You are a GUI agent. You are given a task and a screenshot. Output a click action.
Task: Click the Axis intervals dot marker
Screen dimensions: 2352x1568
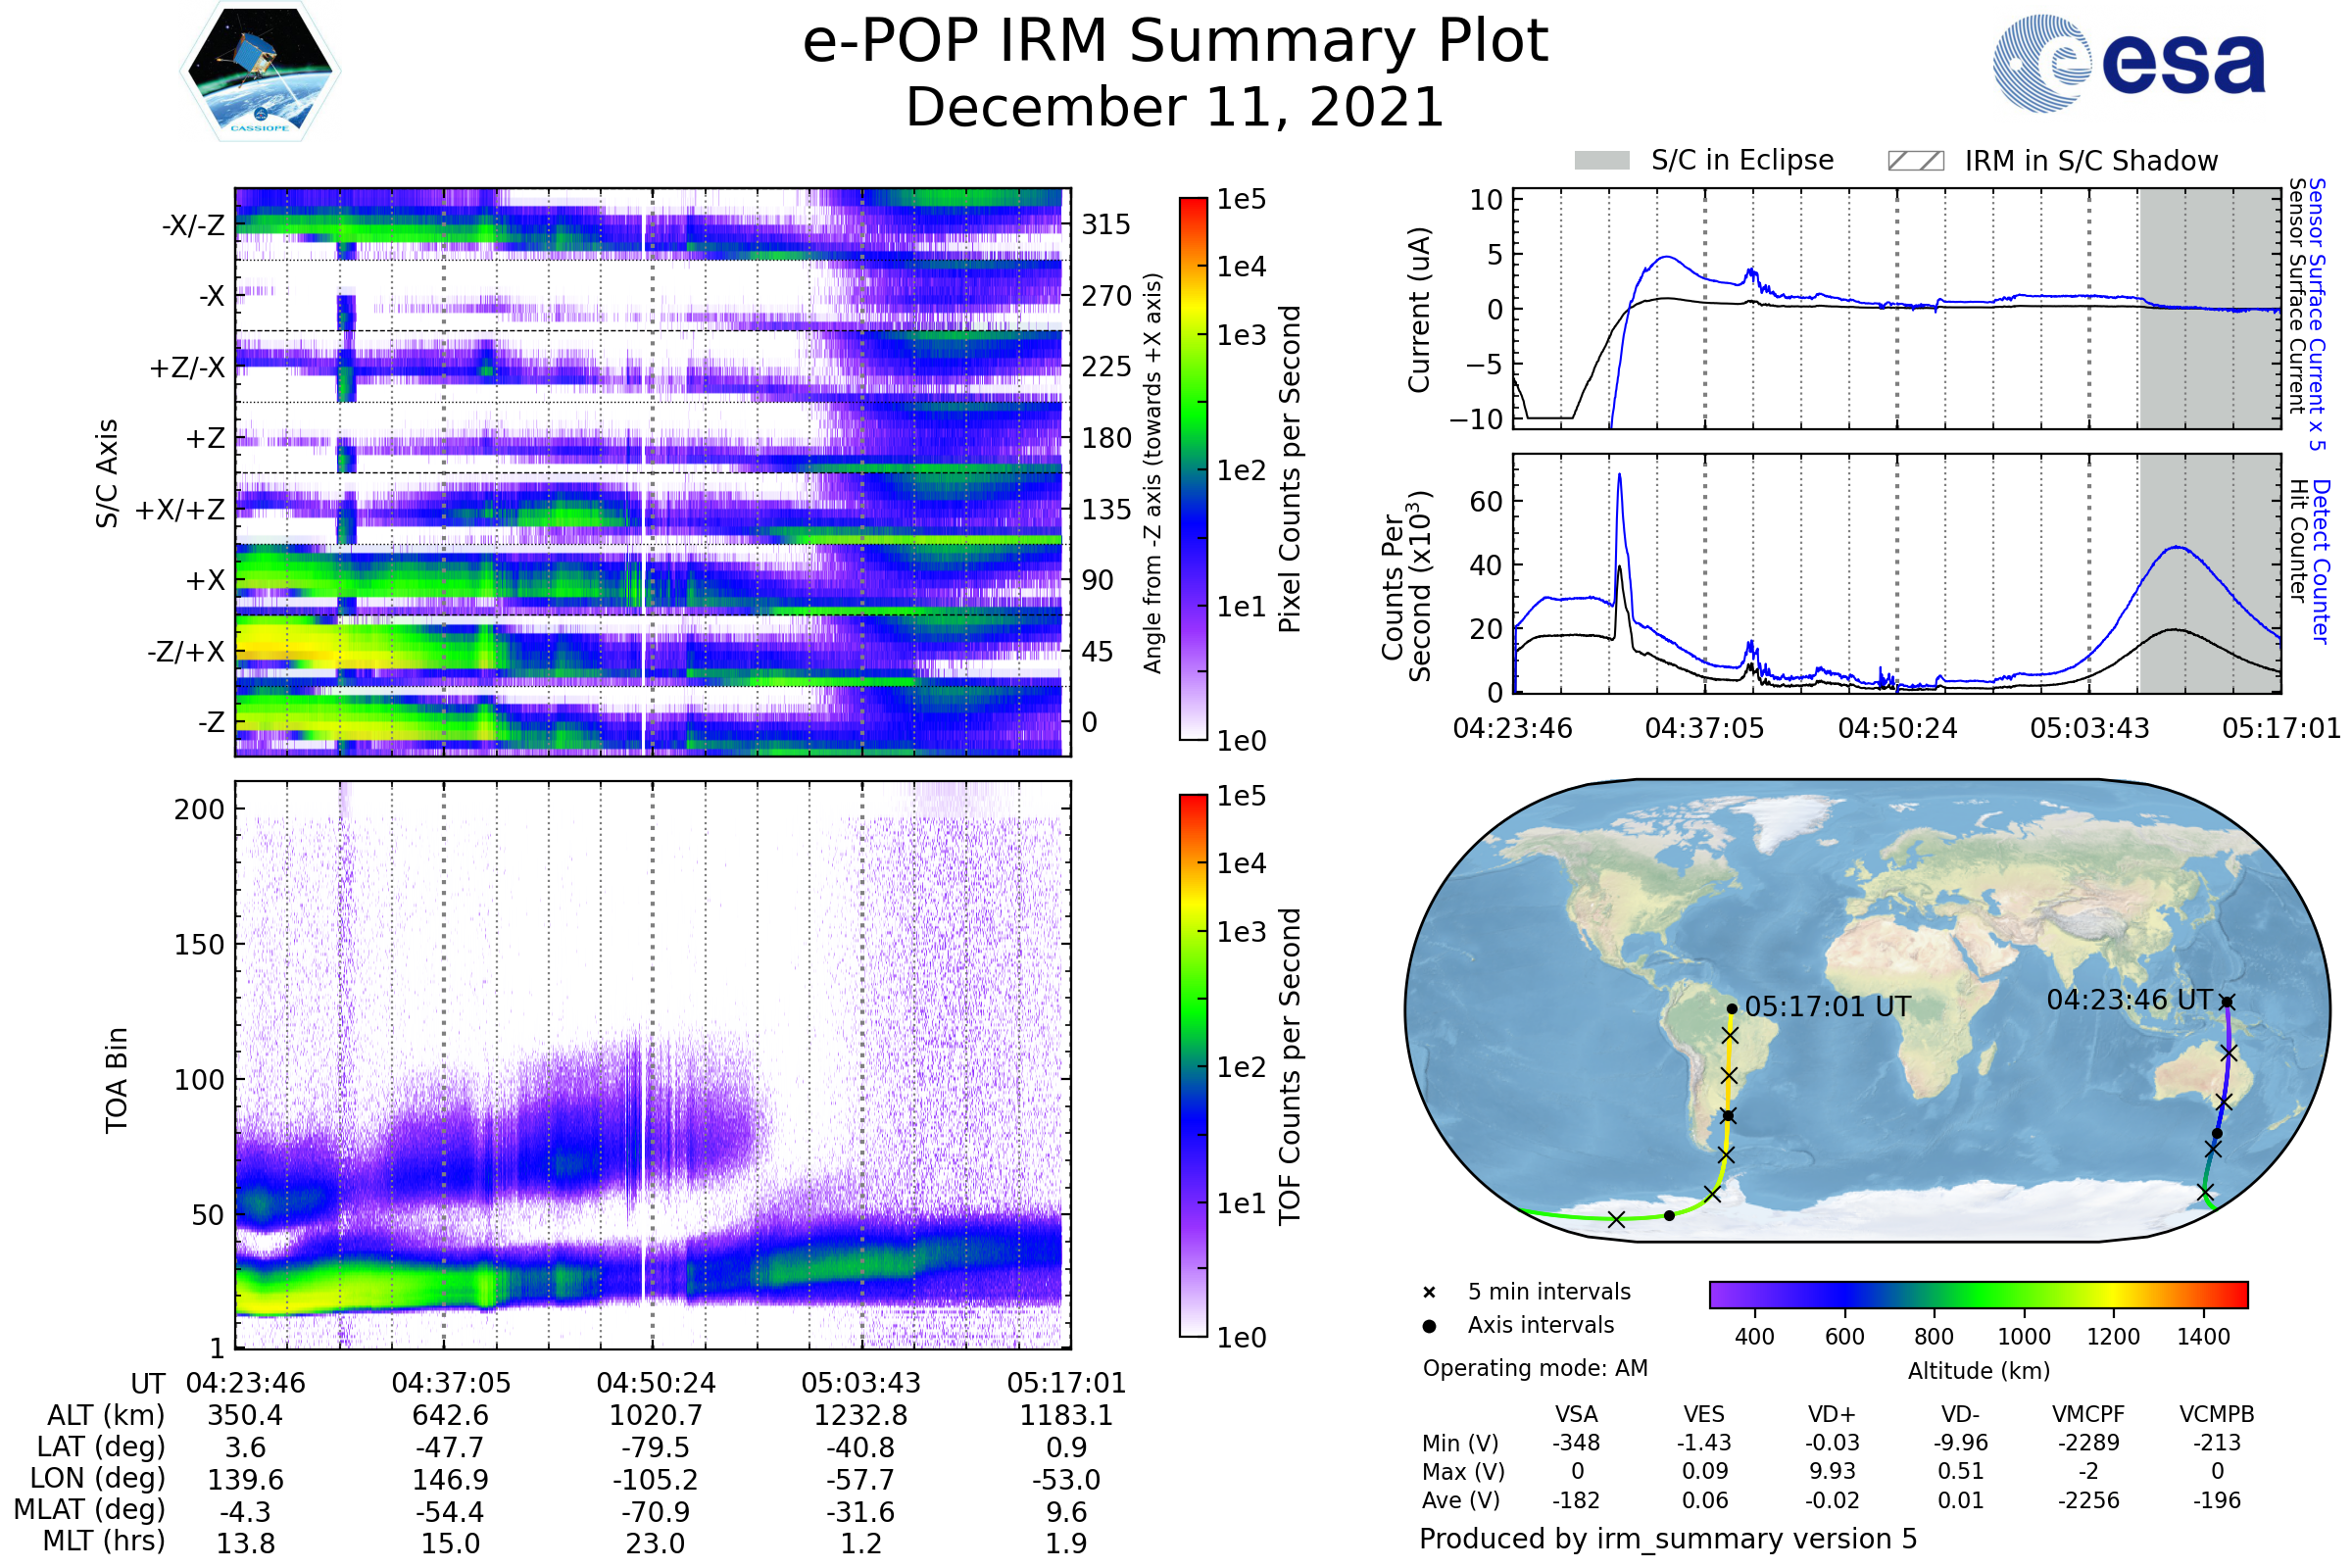(x=1429, y=1326)
